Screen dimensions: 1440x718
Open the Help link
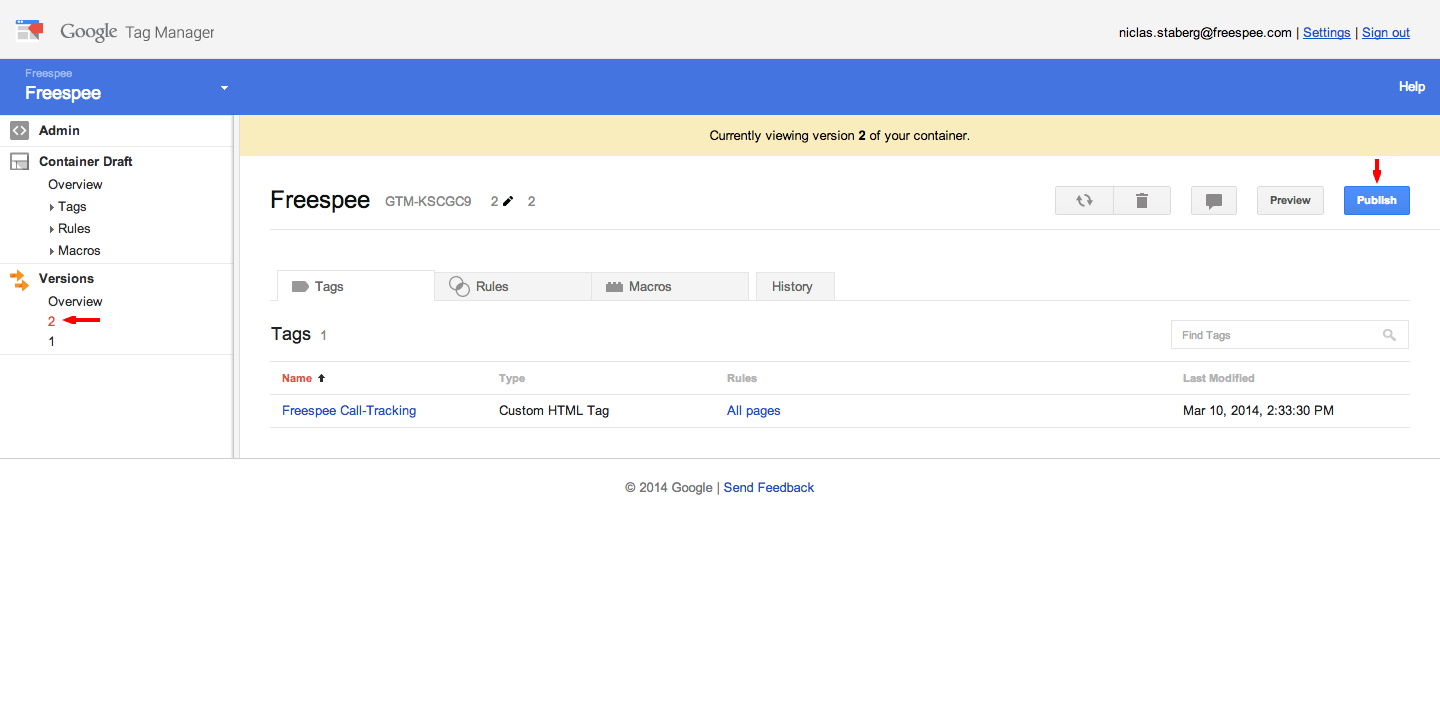point(1412,87)
